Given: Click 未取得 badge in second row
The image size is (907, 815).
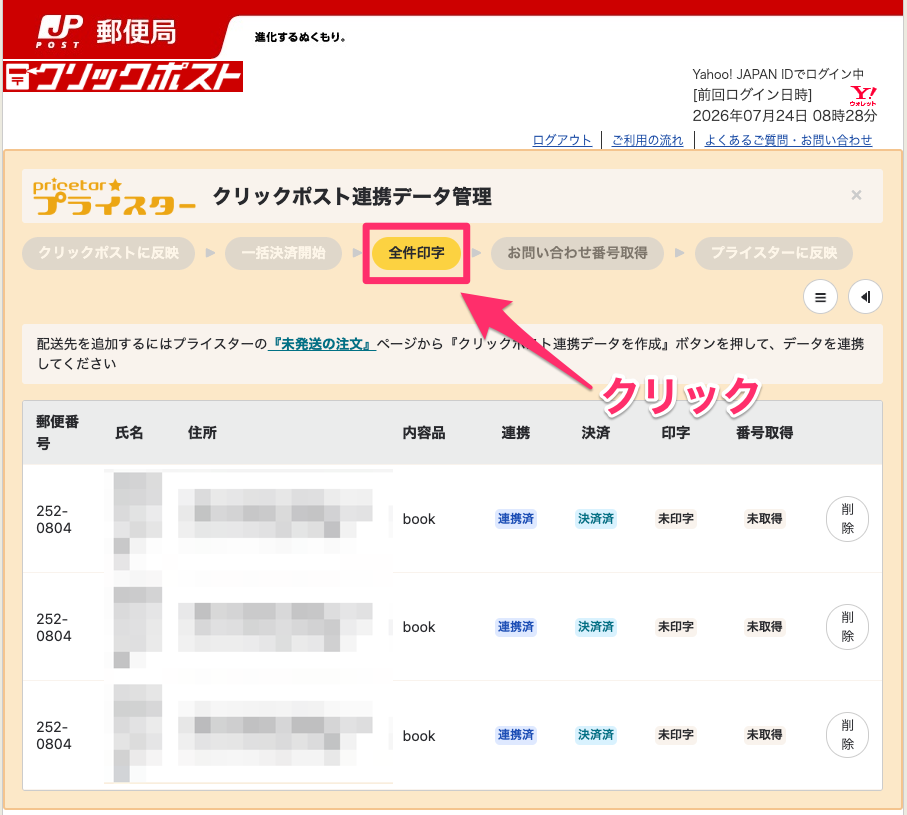Looking at the screenshot, I should pos(764,627).
